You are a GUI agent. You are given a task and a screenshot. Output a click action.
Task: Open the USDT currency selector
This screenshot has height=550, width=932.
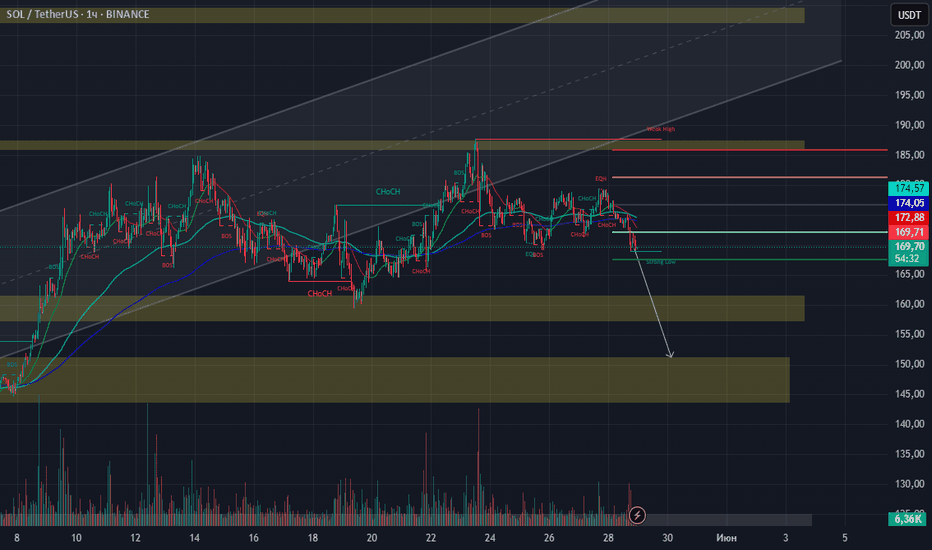coord(909,15)
